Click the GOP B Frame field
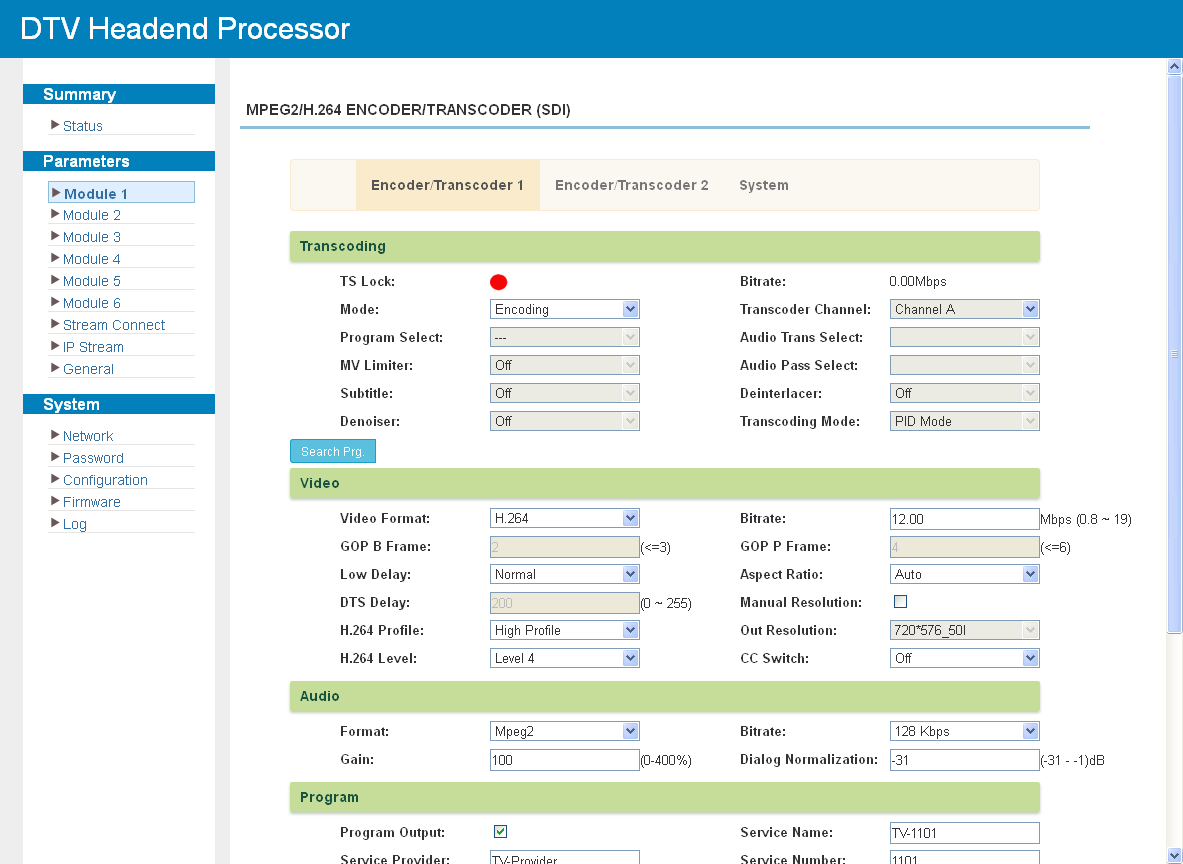 [x=564, y=547]
